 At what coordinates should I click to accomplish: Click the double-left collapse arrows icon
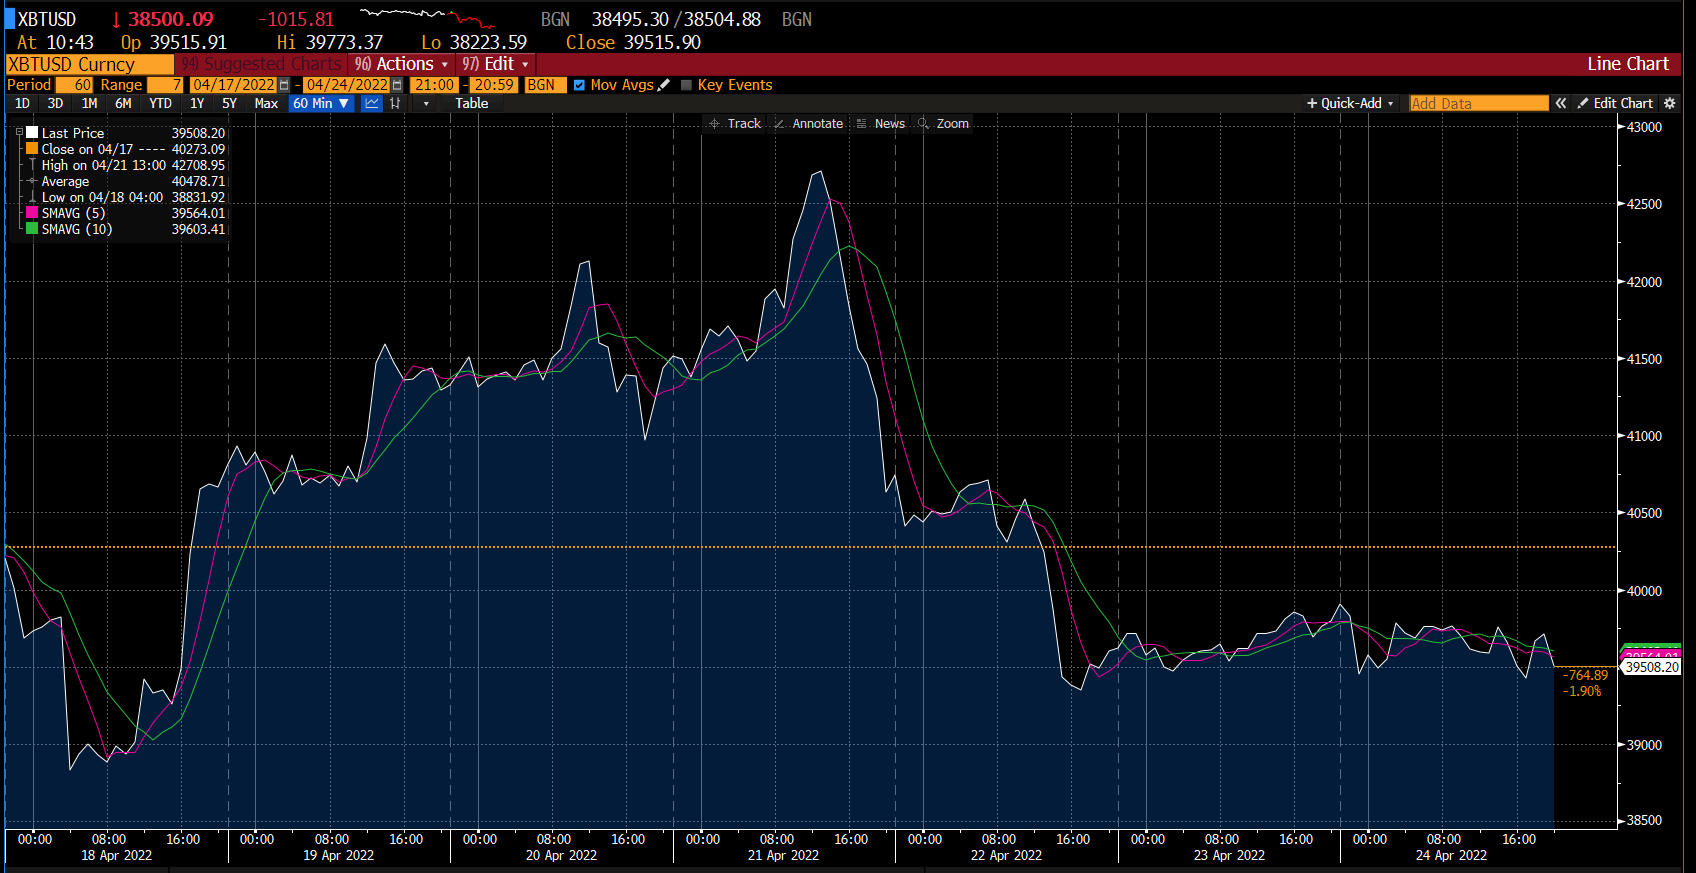[x=1560, y=103]
